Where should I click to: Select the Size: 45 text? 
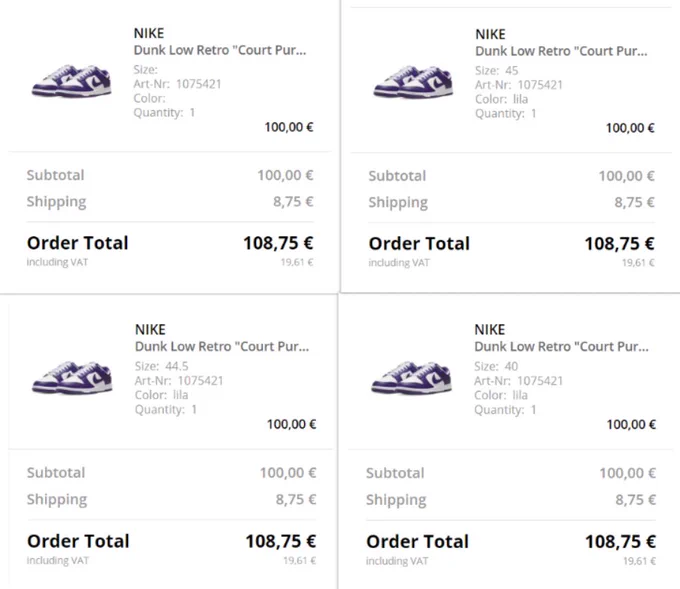tap(497, 70)
